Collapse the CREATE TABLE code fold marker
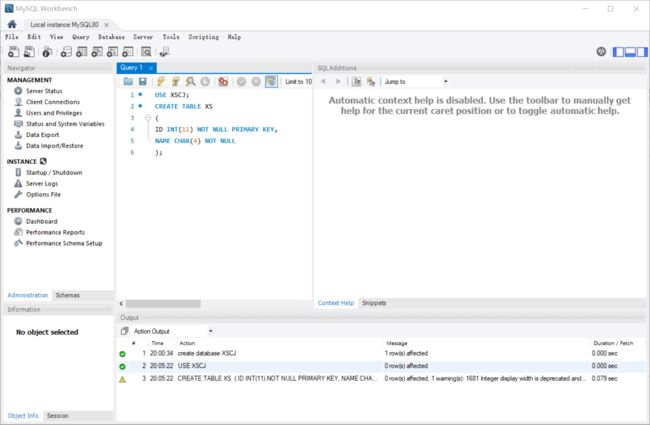Image resolution: width=650 pixels, height=425 pixels. coord(148,118)
